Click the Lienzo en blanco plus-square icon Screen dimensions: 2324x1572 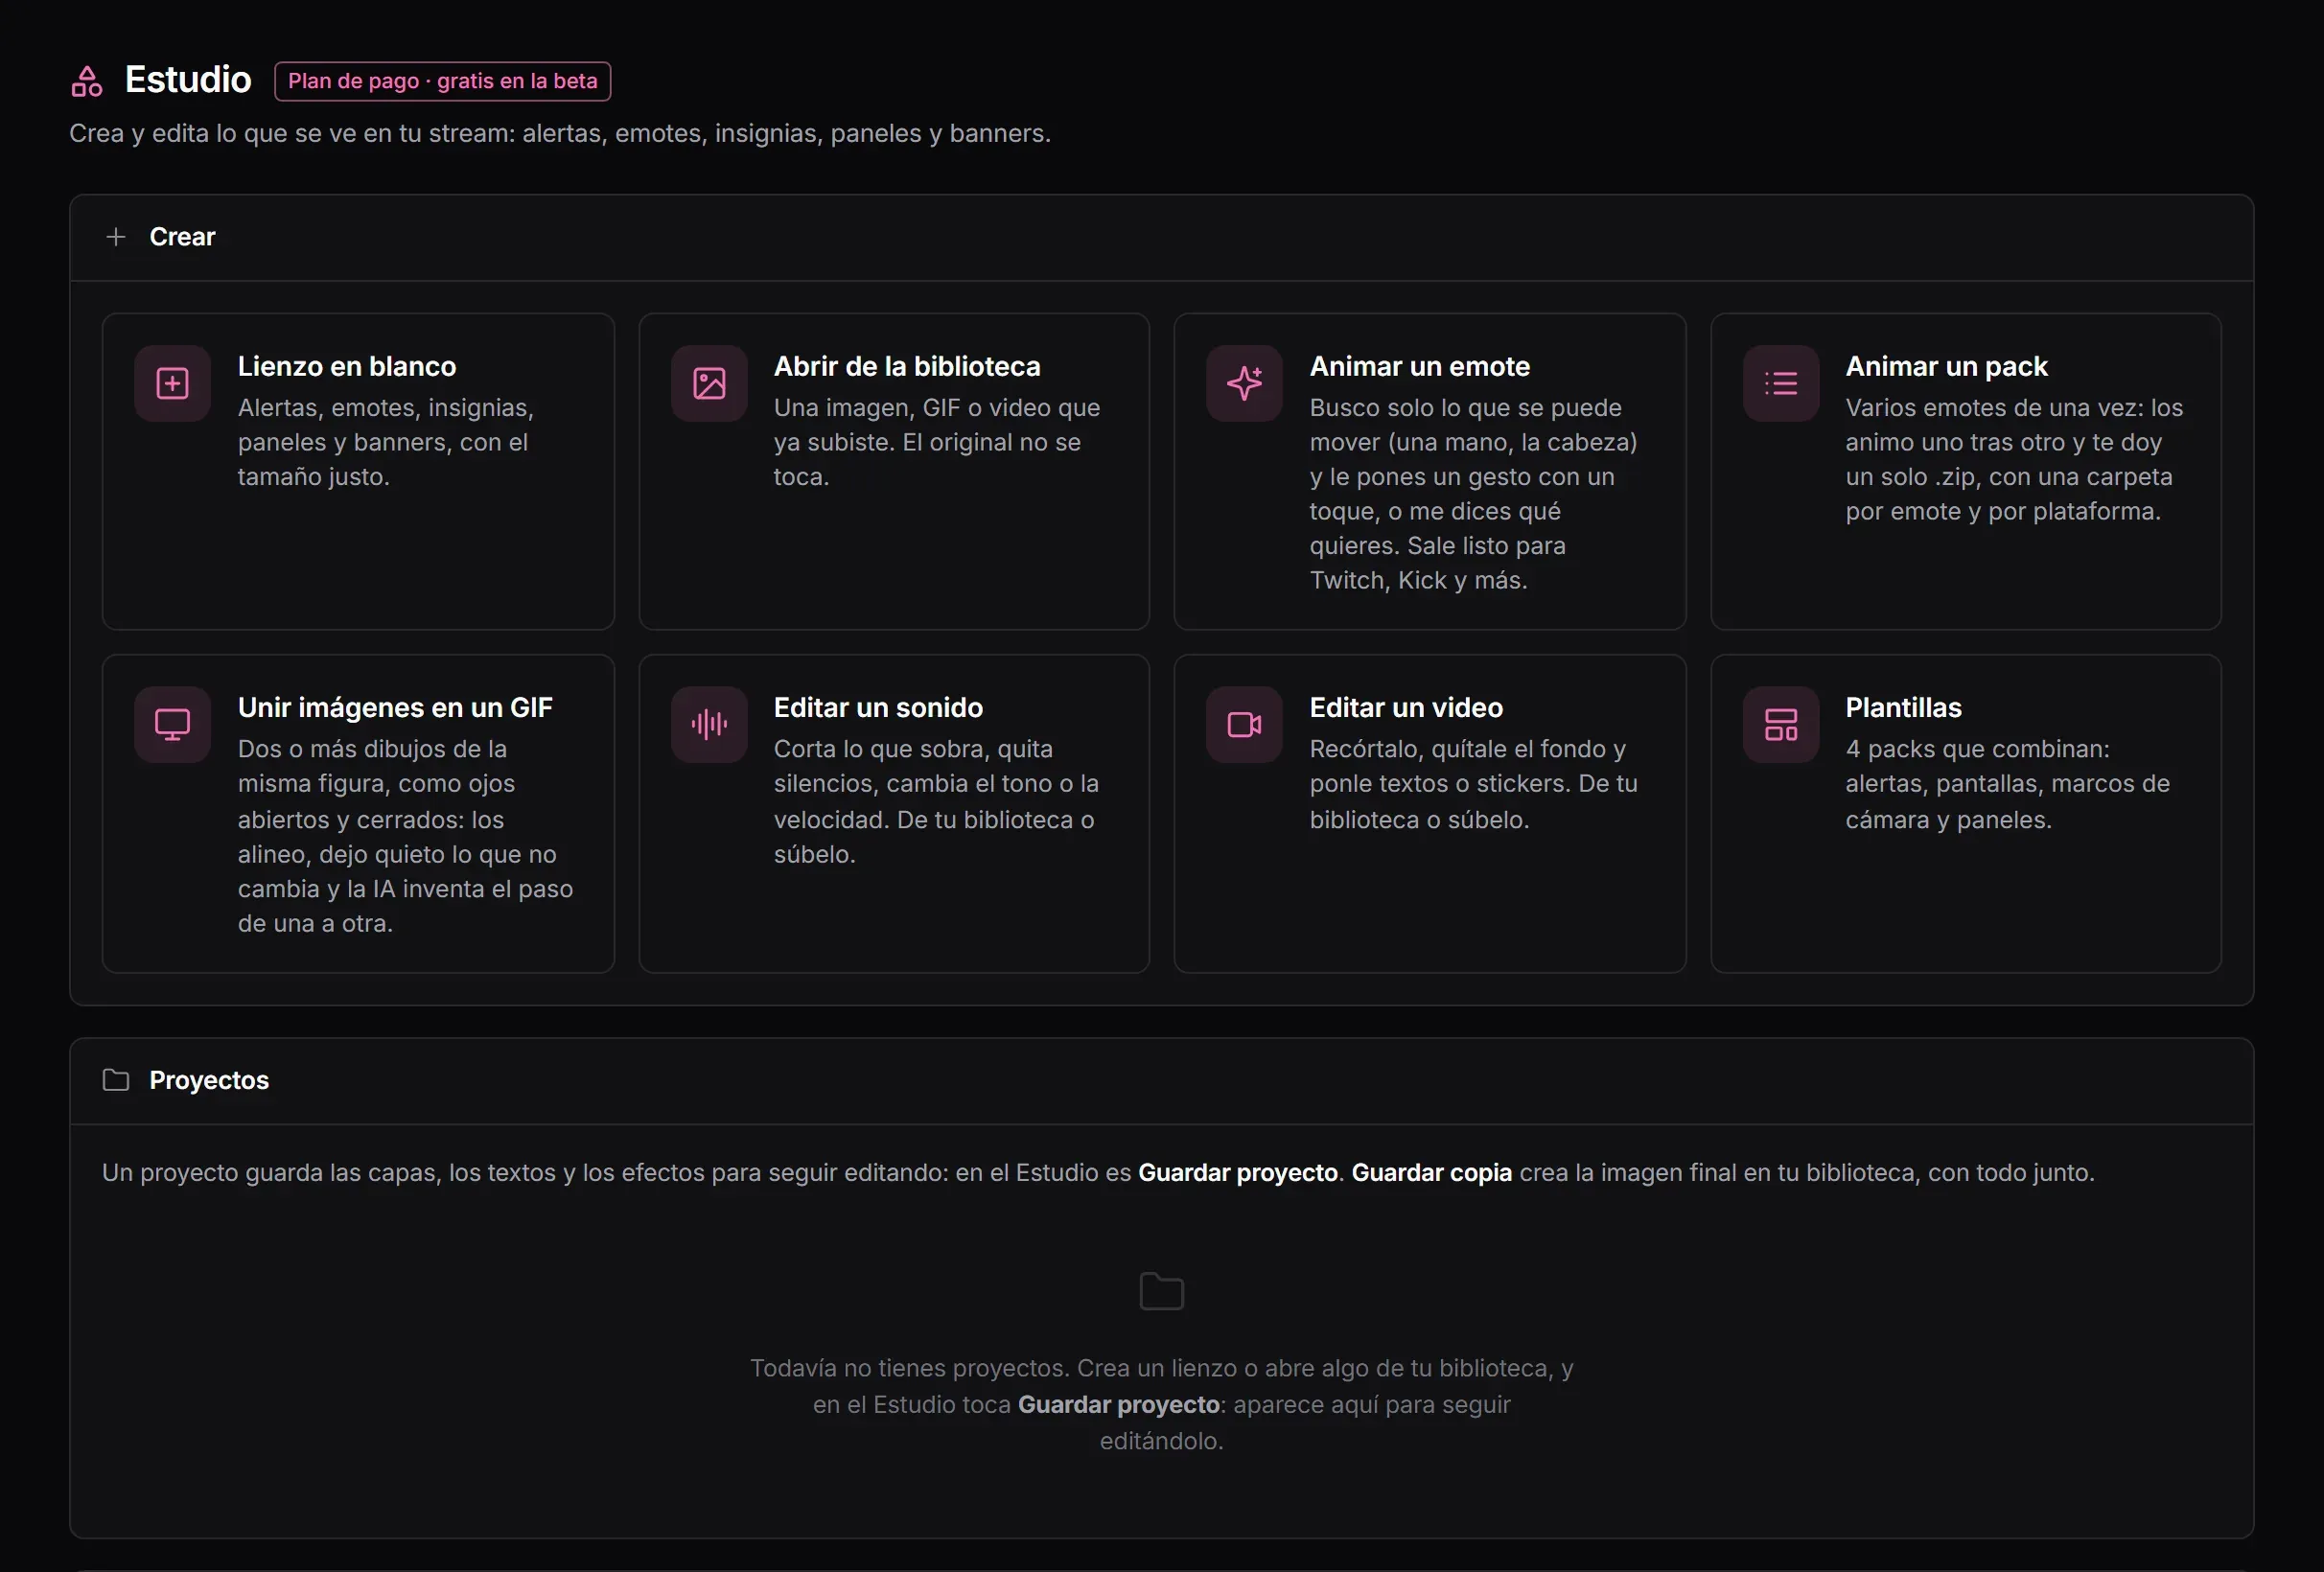(x=173, y=384)
